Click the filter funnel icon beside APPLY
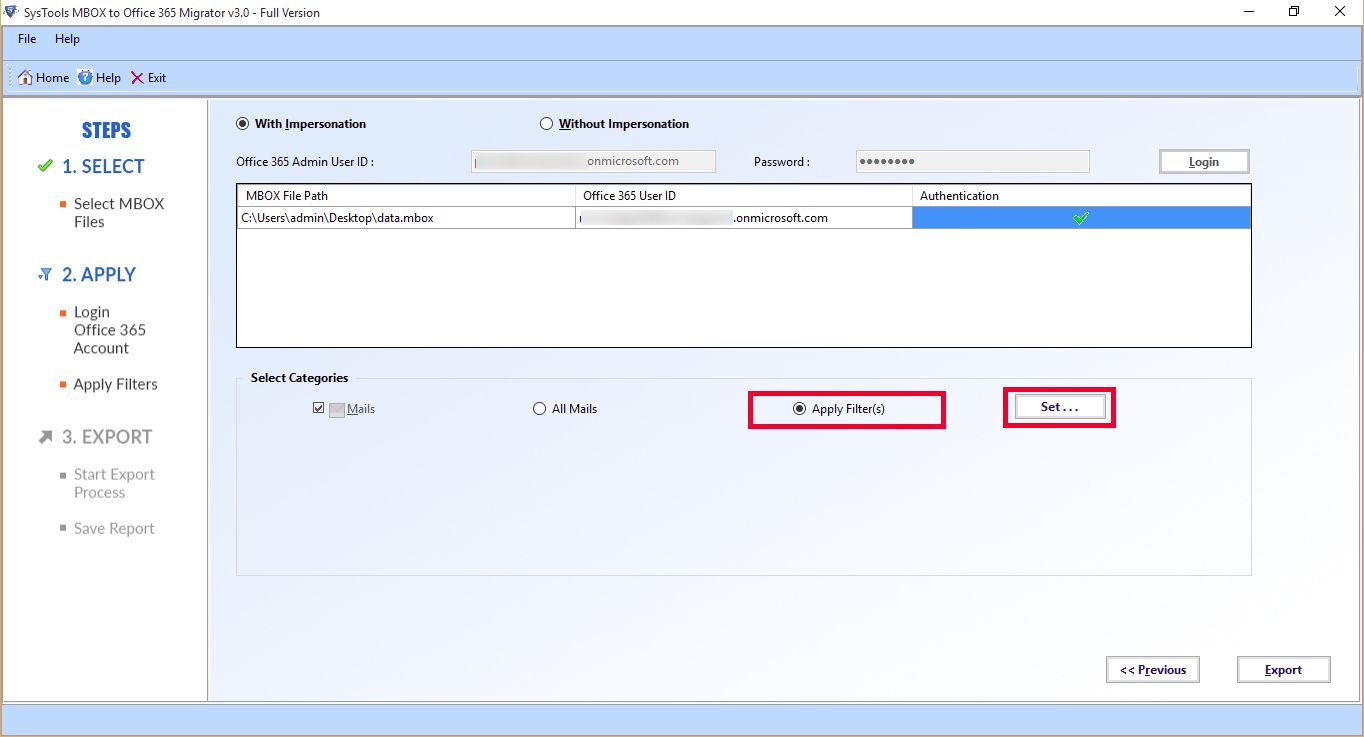This screenshot has width=1364, height=737. [x=44, y=275]
